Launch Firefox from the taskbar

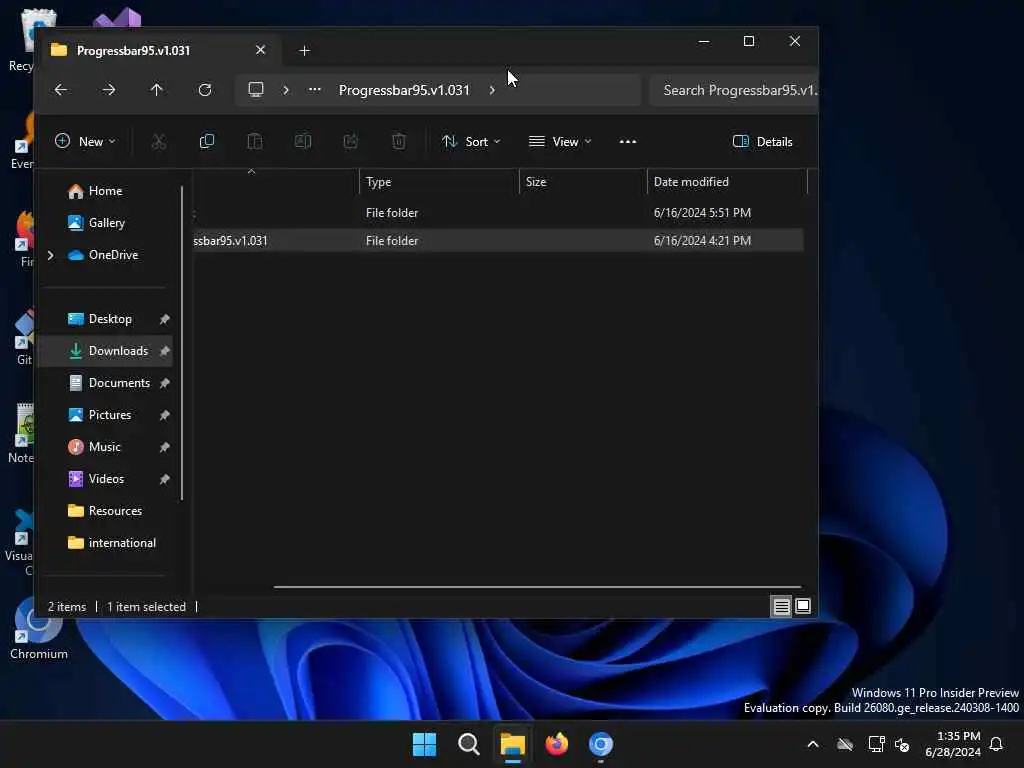click(557, 744)
